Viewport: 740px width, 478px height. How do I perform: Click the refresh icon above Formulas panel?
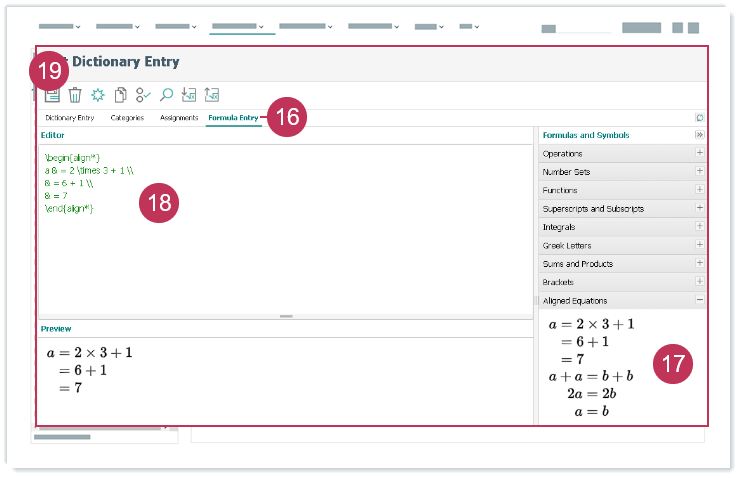700,118
